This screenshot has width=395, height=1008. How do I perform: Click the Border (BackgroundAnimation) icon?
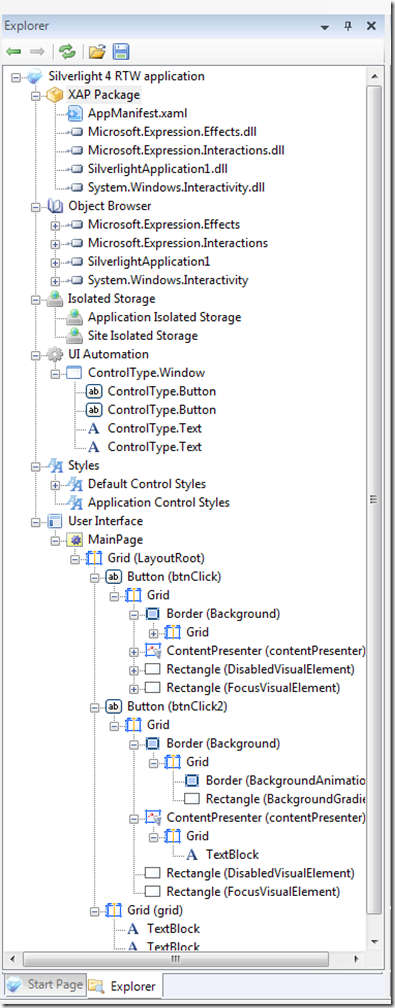coord(192,780)
